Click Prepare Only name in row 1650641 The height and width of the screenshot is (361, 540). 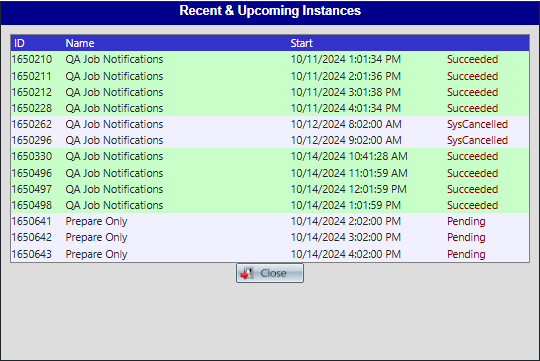coord(96,221)
